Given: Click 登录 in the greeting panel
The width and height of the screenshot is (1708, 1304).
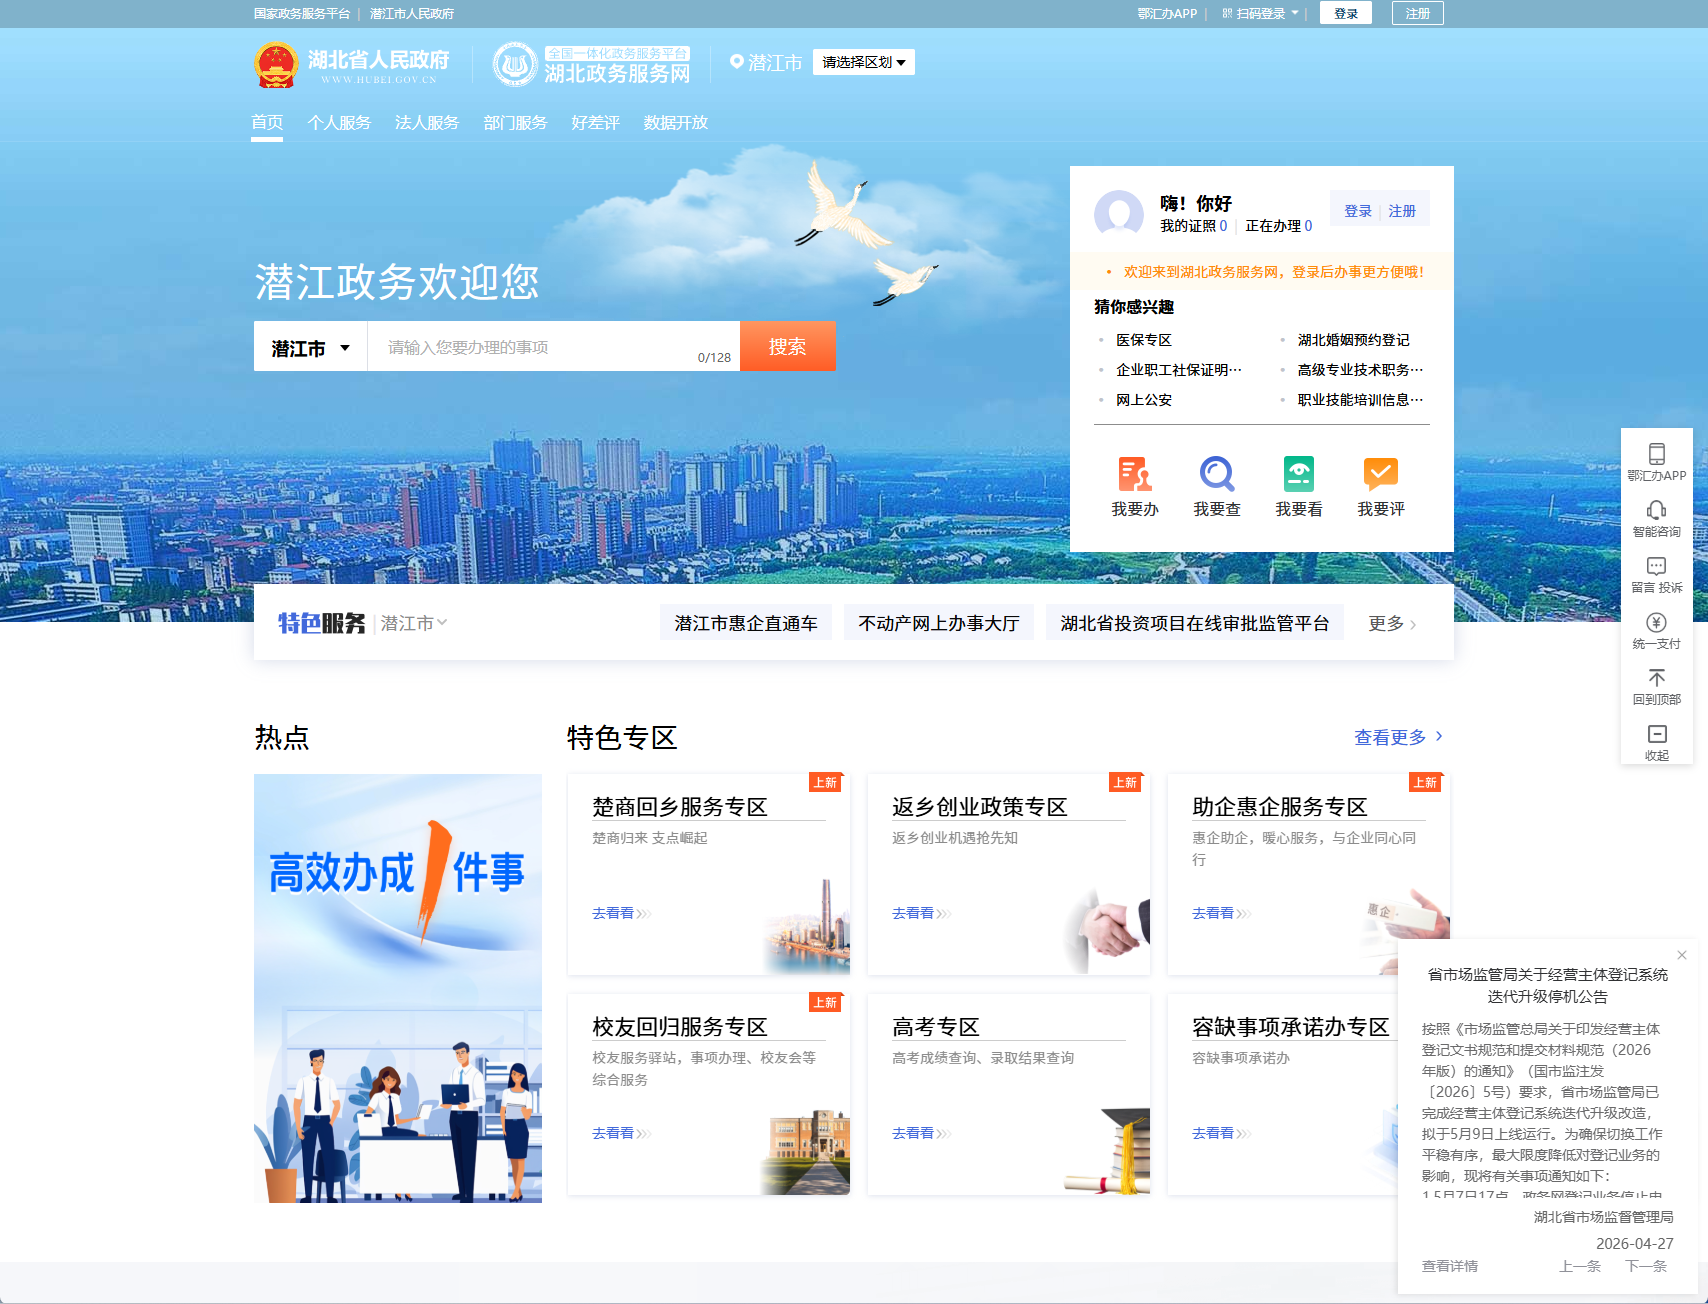Looking at the screenshot, I should pyautogui.click(x=1358, y=211).
